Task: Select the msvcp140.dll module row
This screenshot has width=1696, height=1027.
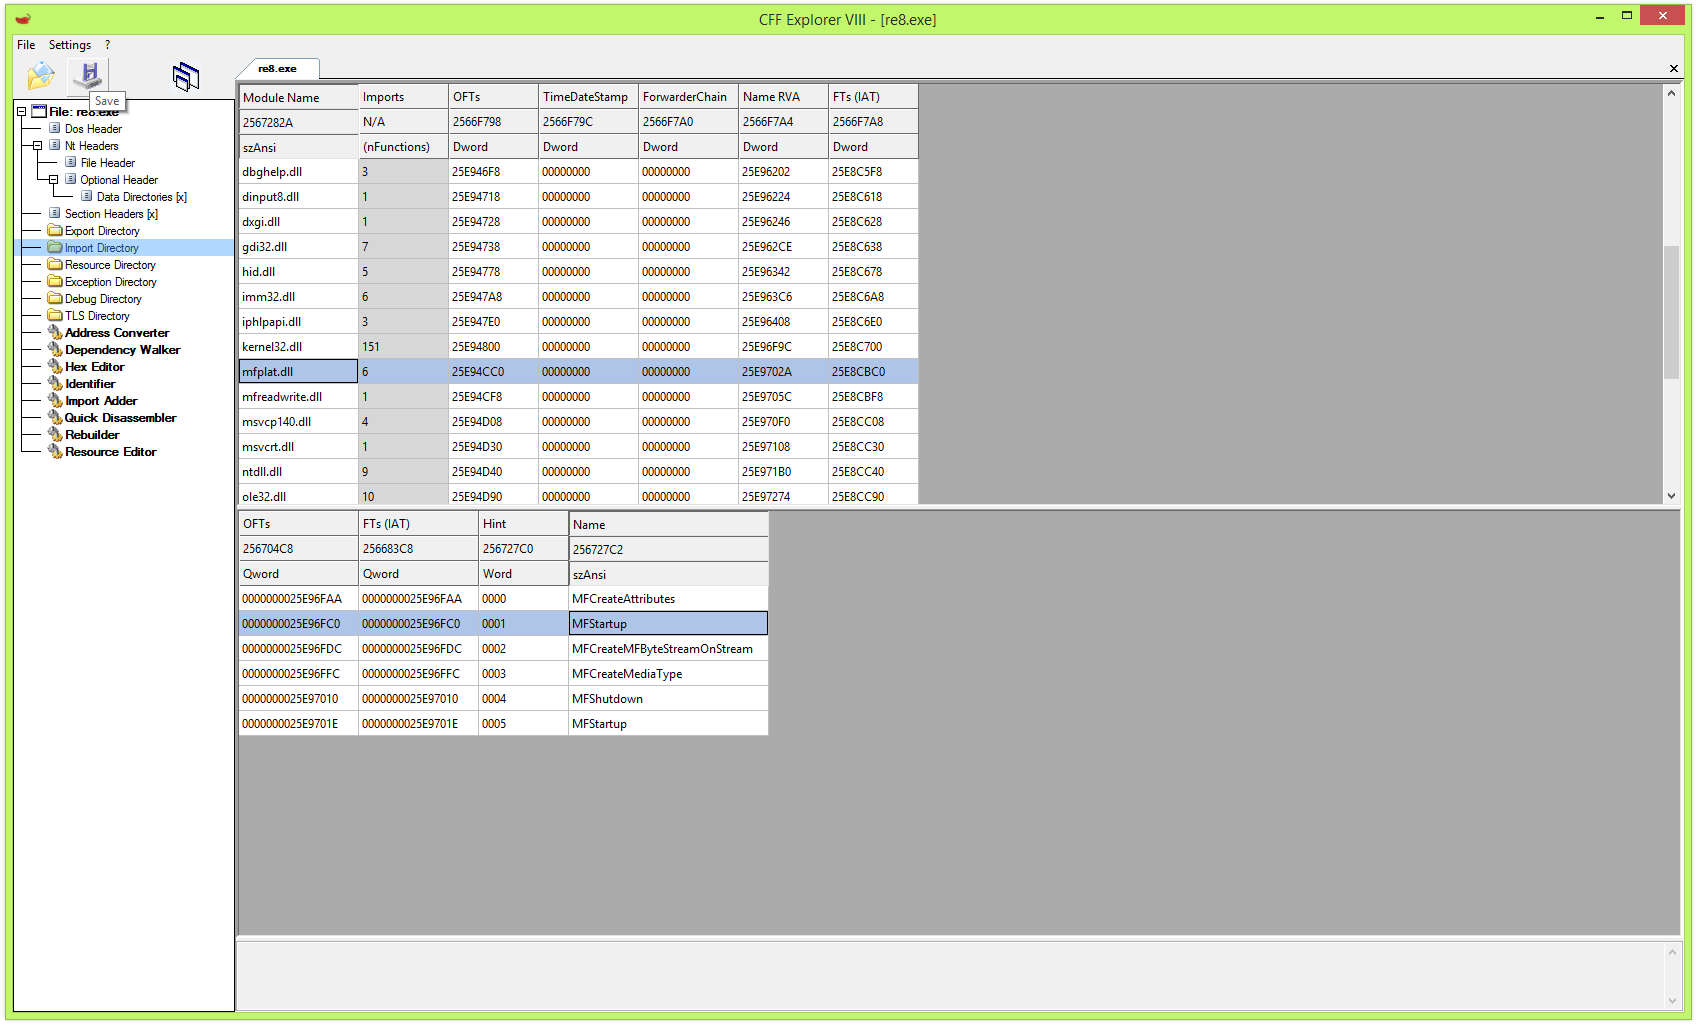Action: click(578, 422)
